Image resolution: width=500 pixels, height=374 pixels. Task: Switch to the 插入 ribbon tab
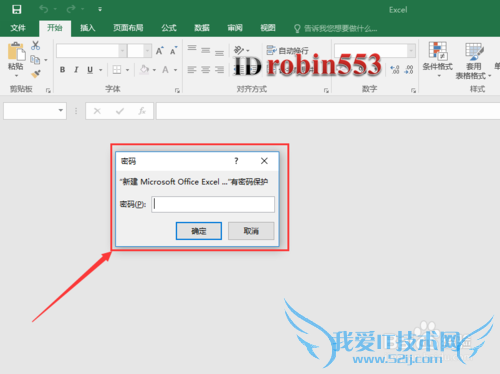88,28
